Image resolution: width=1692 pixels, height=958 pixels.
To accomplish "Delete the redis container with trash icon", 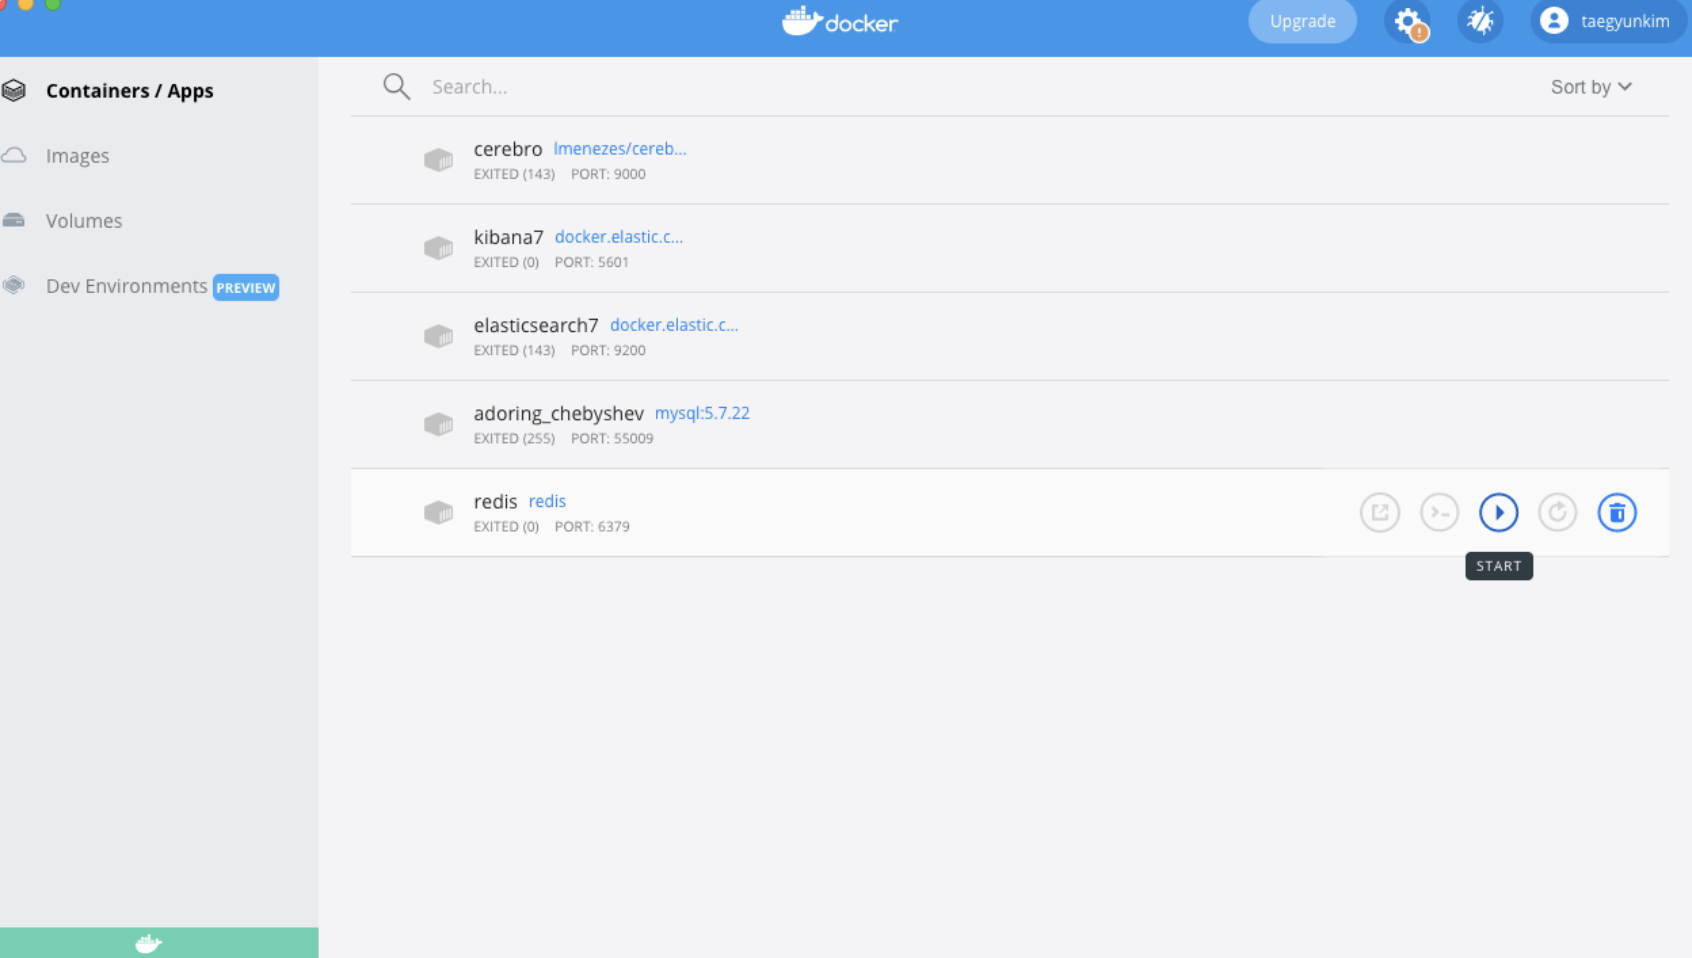I will [x=1616, y=512].
